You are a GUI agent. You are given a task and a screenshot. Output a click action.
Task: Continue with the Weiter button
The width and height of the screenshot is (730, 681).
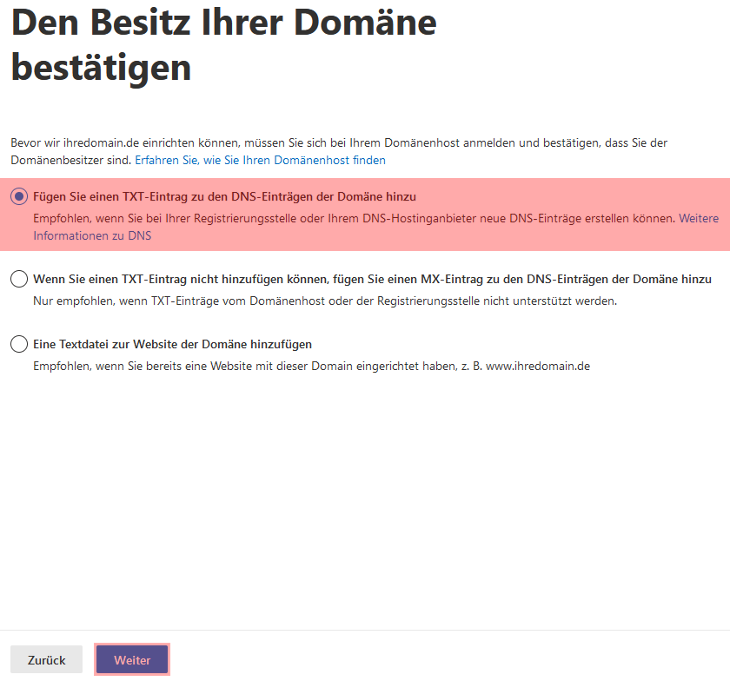click(x=132, y=660)
